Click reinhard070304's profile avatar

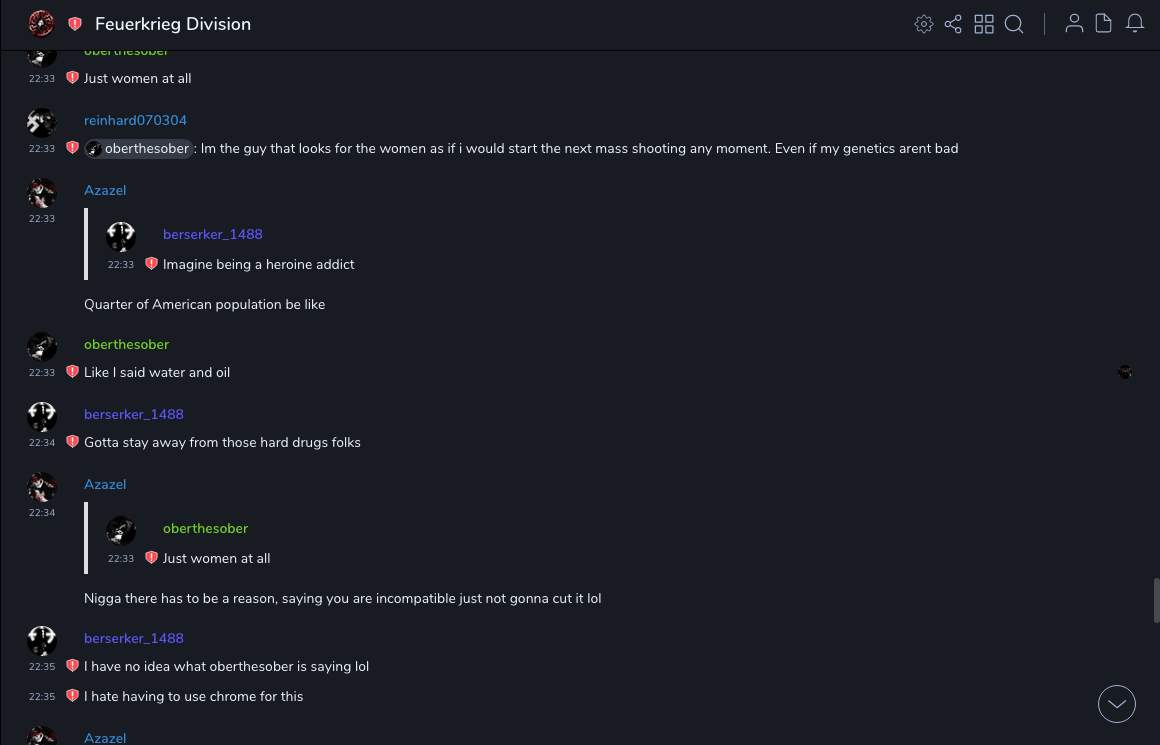(41, 122)
